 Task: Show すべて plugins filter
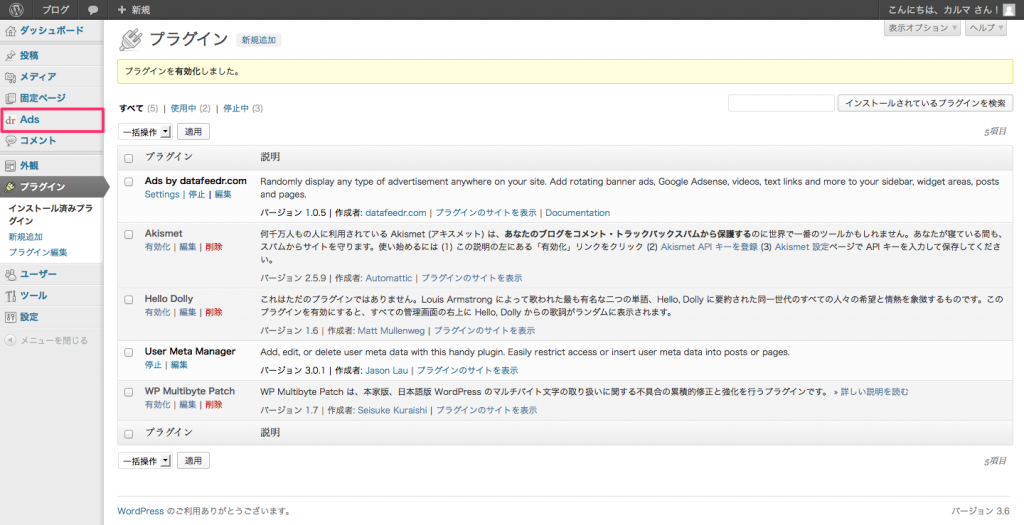(x=131, y=108)
